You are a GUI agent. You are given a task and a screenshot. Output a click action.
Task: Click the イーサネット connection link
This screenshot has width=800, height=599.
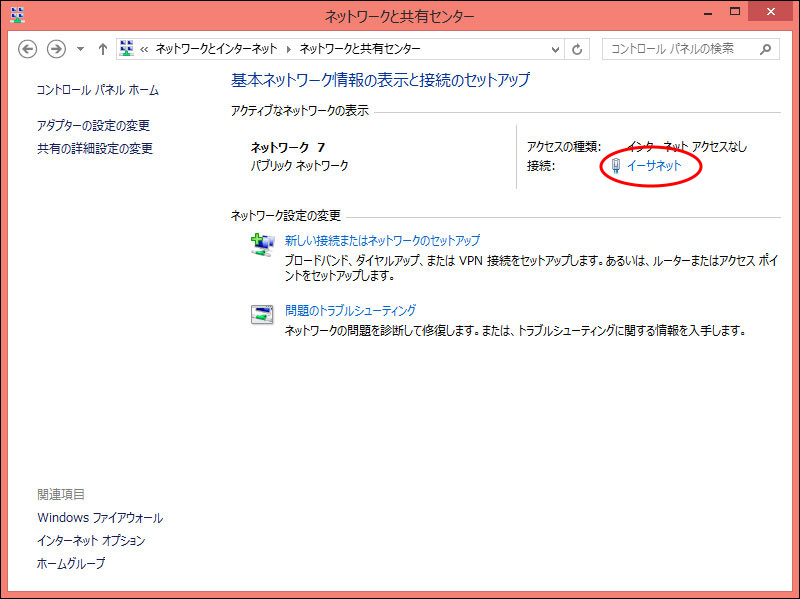(x=654, y=166)
